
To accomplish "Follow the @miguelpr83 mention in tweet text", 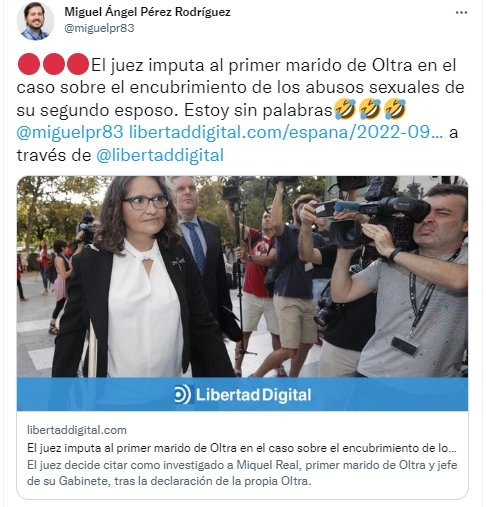I will [x=70, y=132].
